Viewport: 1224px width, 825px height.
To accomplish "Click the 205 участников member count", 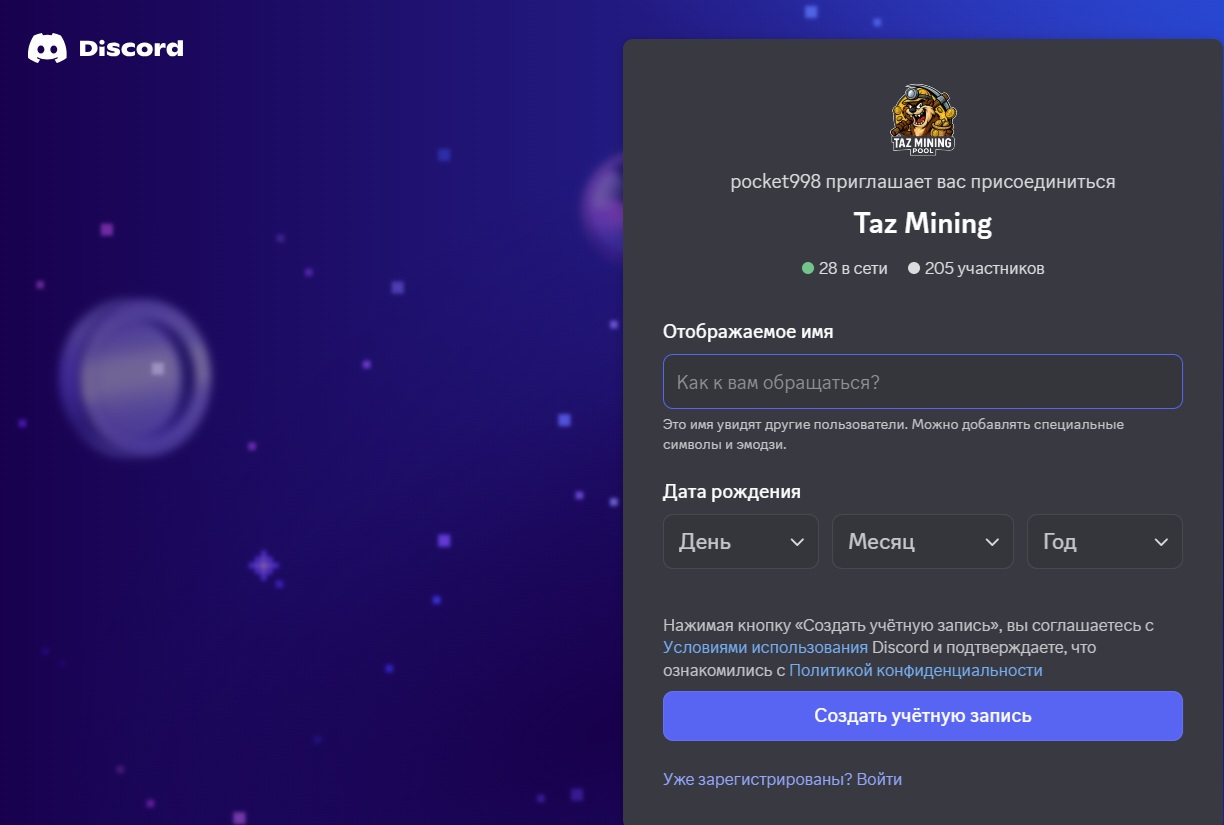I will [984, 269].
